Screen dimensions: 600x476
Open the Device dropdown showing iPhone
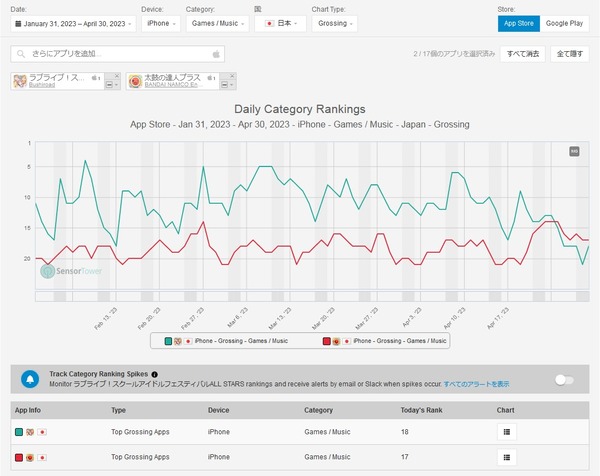161,24
